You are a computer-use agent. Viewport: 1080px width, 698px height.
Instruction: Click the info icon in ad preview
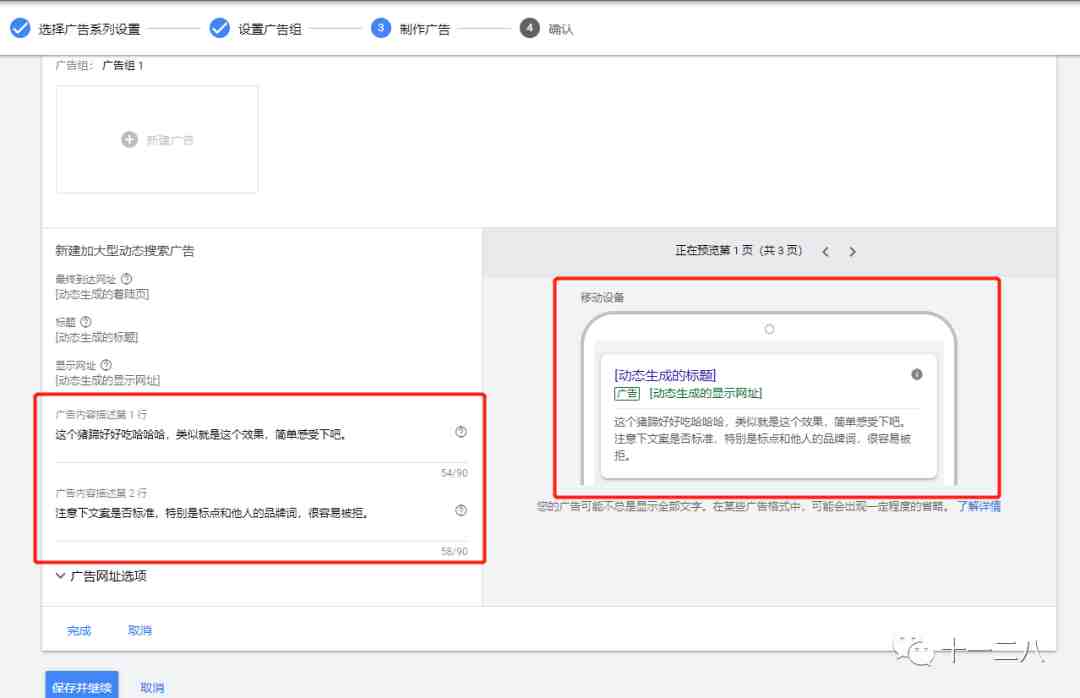pos(917,374)
